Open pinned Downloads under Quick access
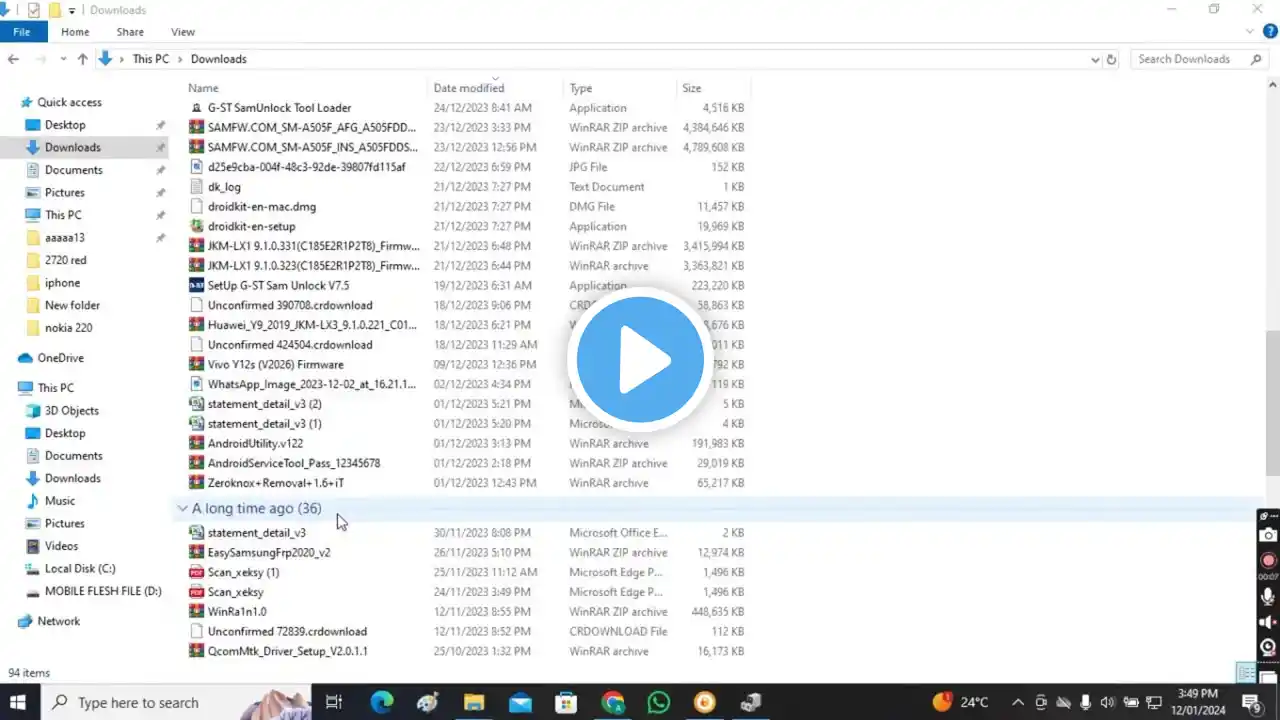The width and height of the screenshot is (1280, 720). click(73, 147)
